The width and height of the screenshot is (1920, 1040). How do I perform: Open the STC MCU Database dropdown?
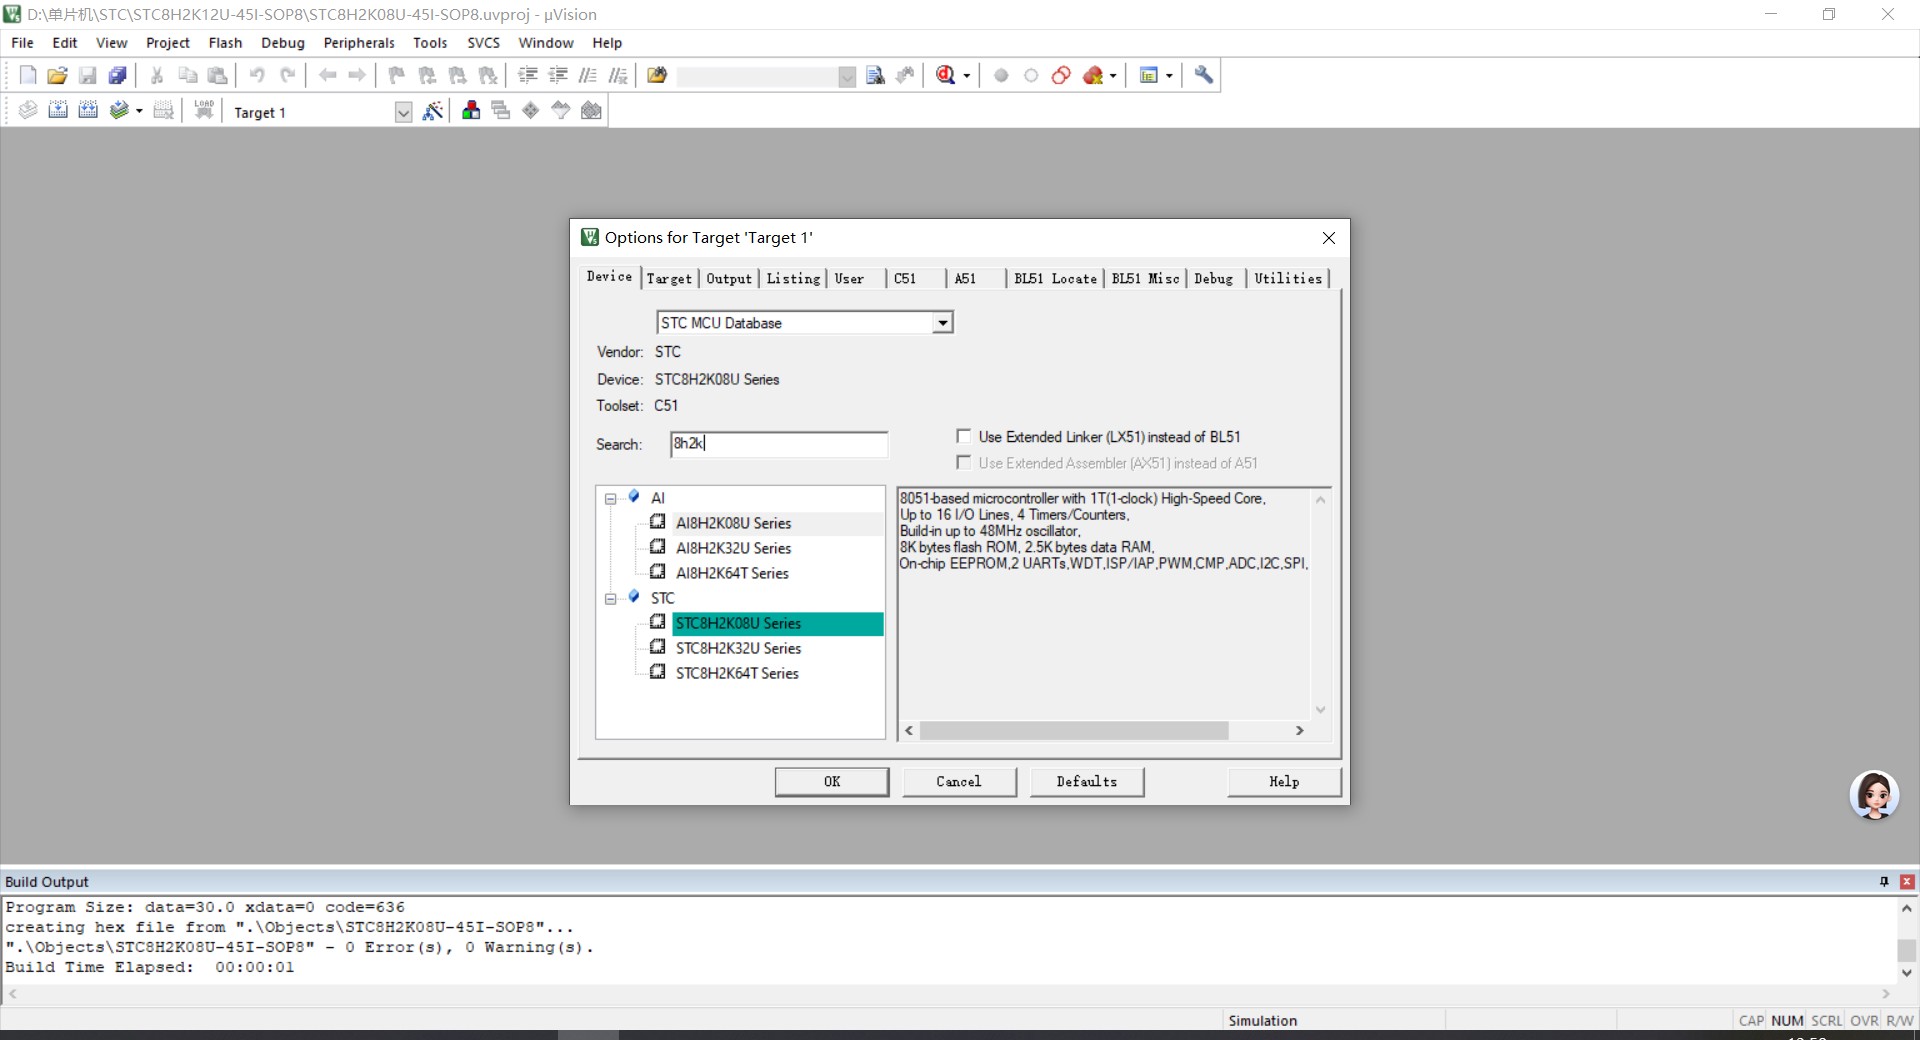942,323
